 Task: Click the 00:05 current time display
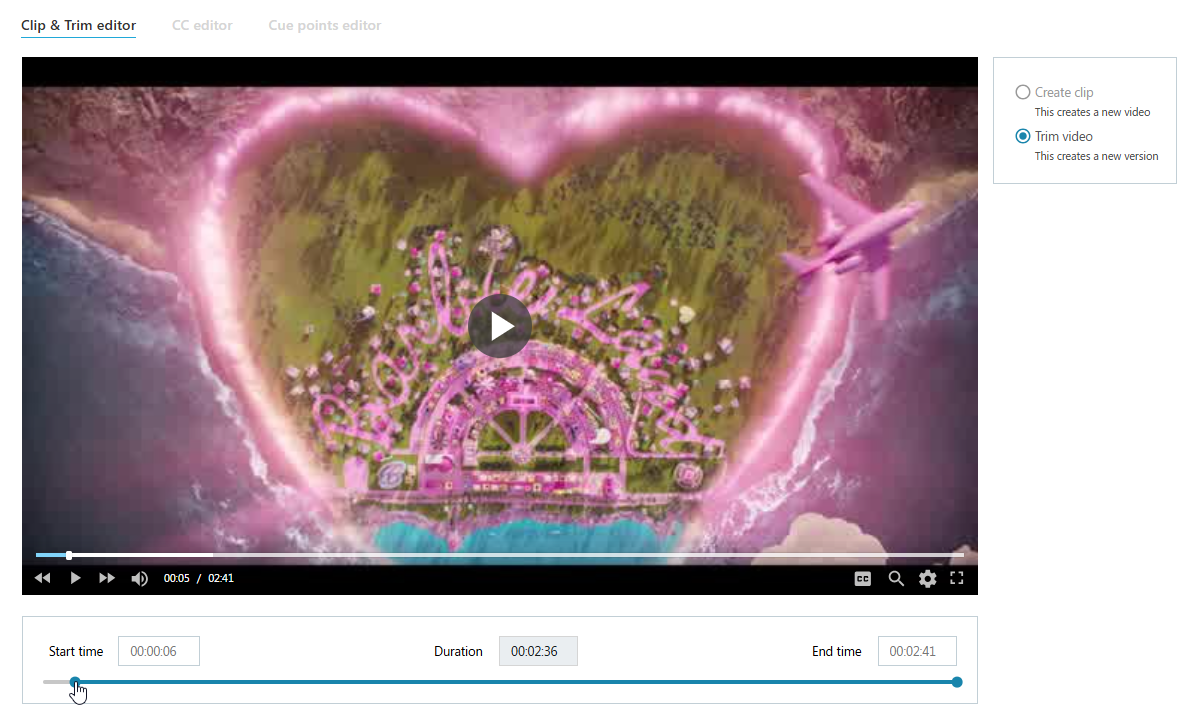[x=176, y=578]
